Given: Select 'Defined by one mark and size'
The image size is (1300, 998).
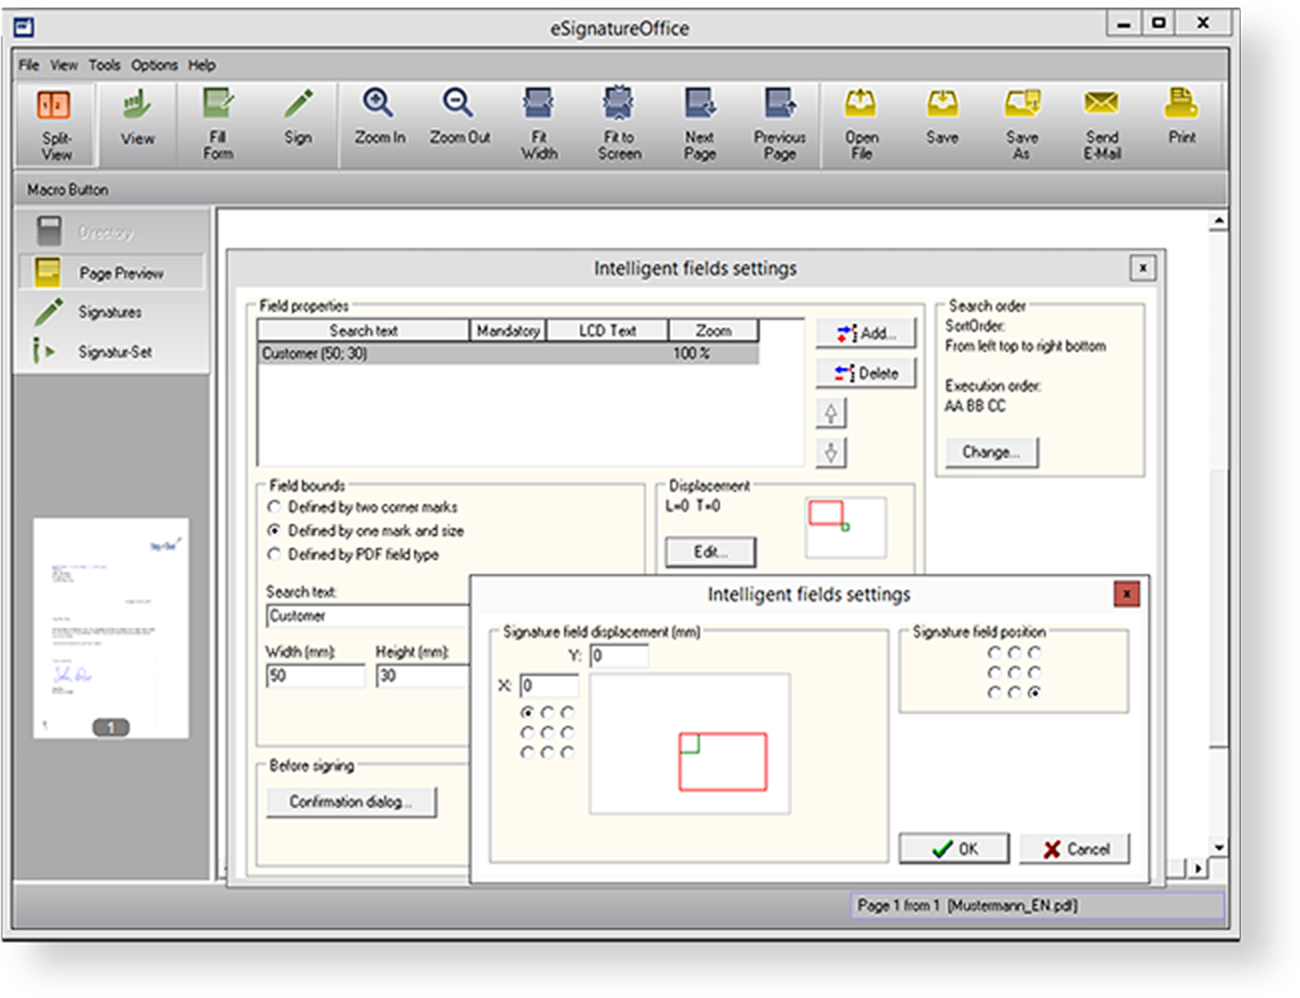Looking at the screenshot, I should (274, 531).
